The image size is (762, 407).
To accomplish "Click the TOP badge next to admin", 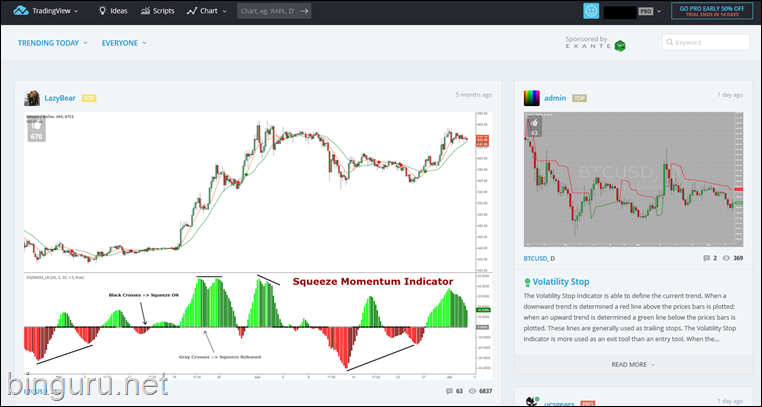I will [579, 98].
